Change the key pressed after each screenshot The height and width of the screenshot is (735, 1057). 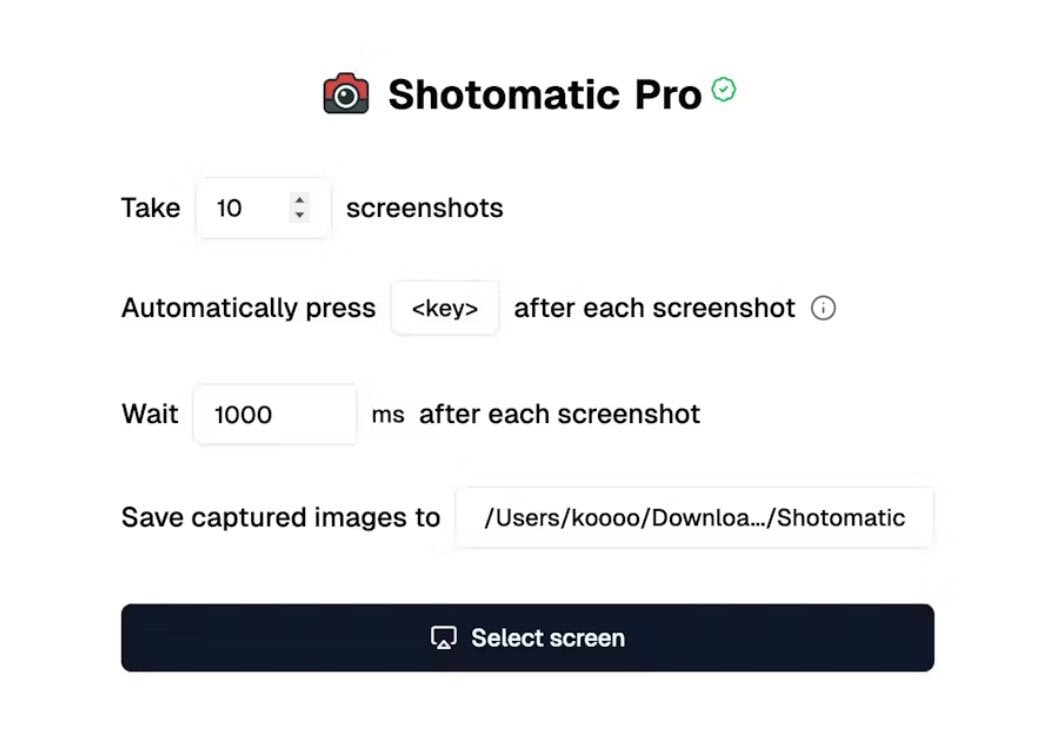coord(445,308)
